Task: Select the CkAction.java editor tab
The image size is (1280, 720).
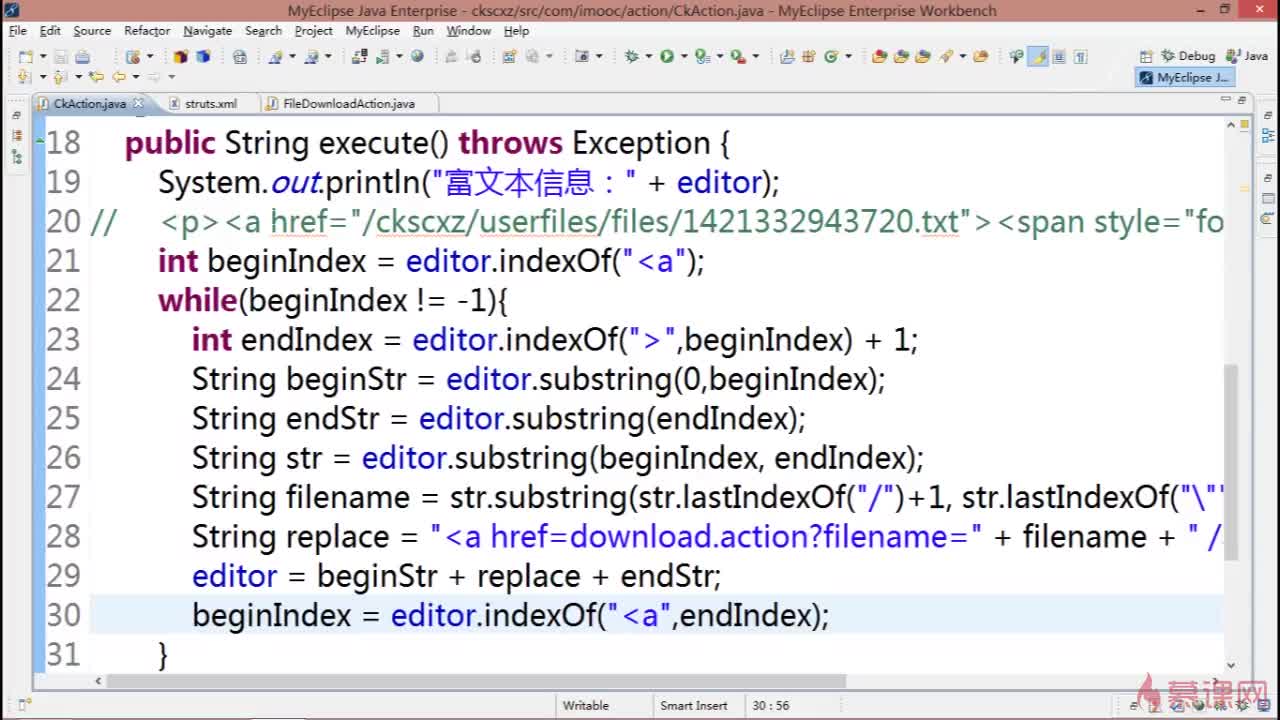Action: click(x=89, y=103)
